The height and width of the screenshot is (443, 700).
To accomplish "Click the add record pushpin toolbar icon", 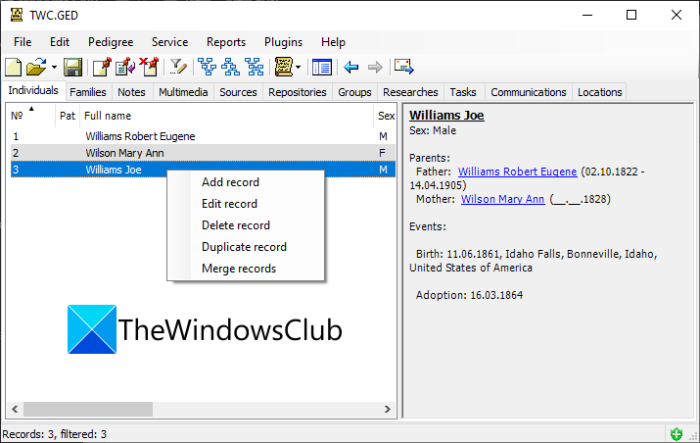I will [102, 67].
